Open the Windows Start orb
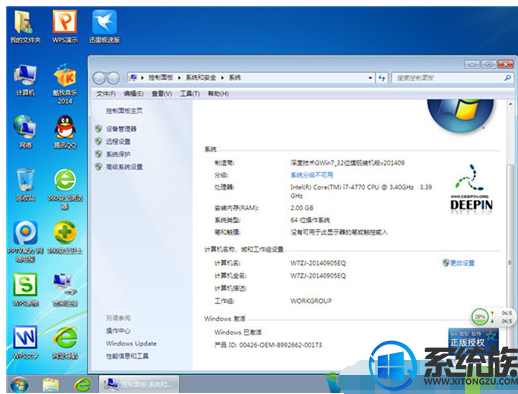The height and width of the screenshot is (394, 518). 19,384
